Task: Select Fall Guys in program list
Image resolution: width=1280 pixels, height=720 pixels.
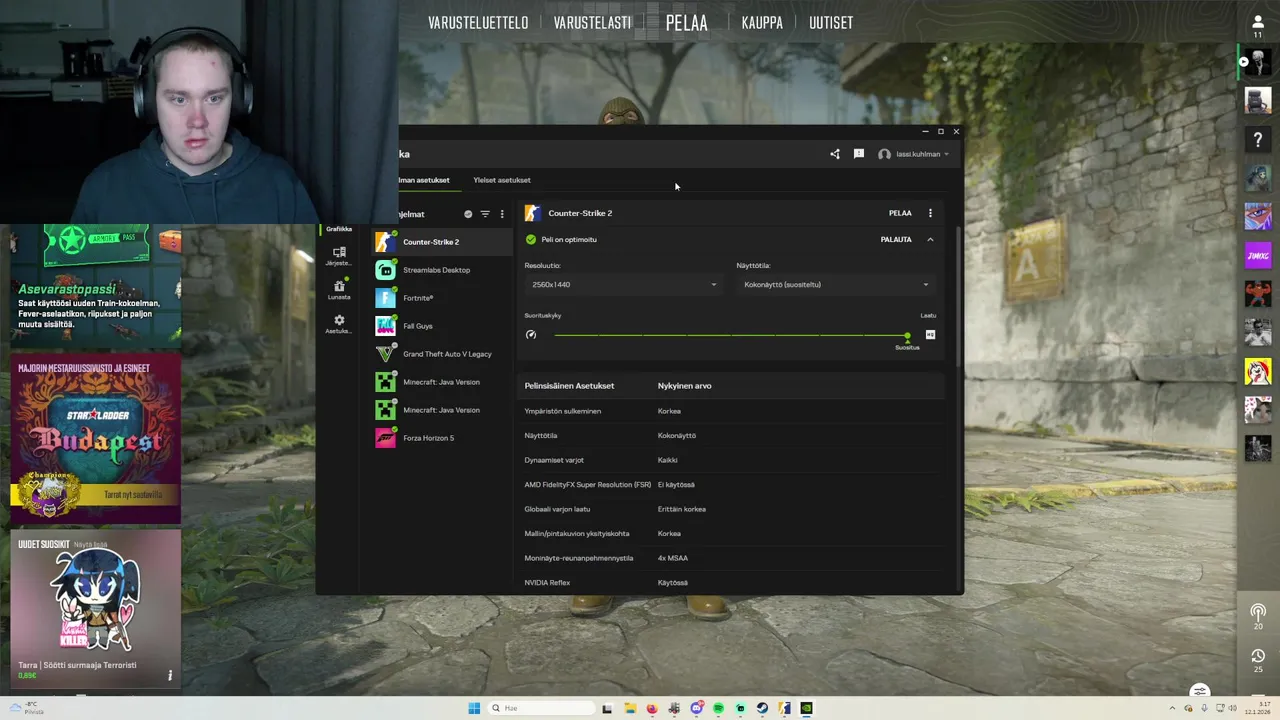Action: pyautogui.click(x=440, y=326)
